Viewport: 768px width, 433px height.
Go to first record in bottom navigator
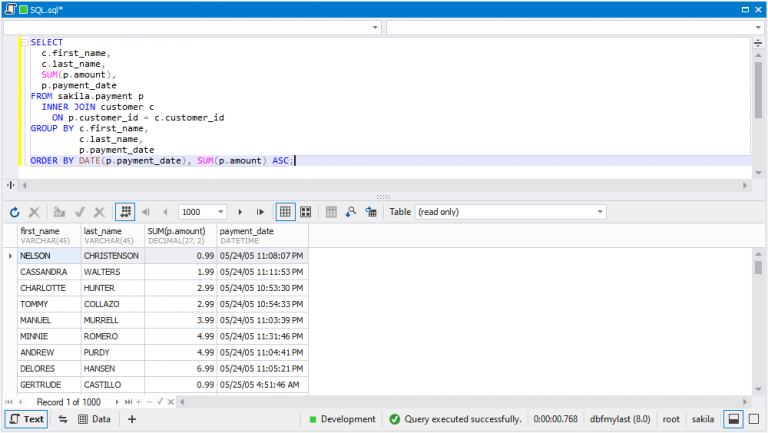[x=8, y=402]
